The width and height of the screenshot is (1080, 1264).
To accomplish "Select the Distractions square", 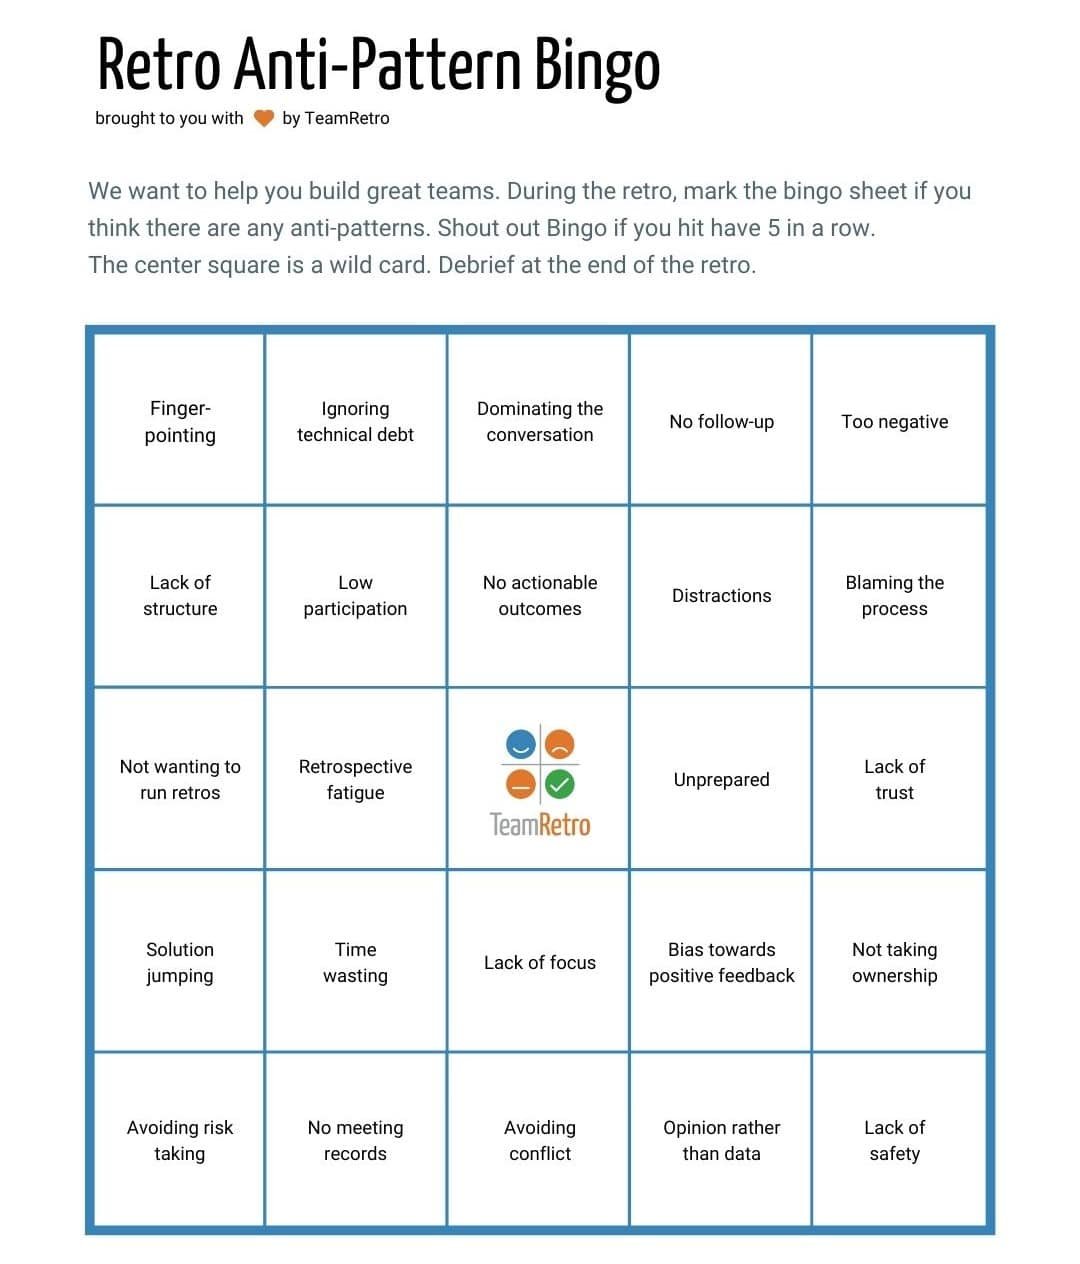I will tap(721, 596).
